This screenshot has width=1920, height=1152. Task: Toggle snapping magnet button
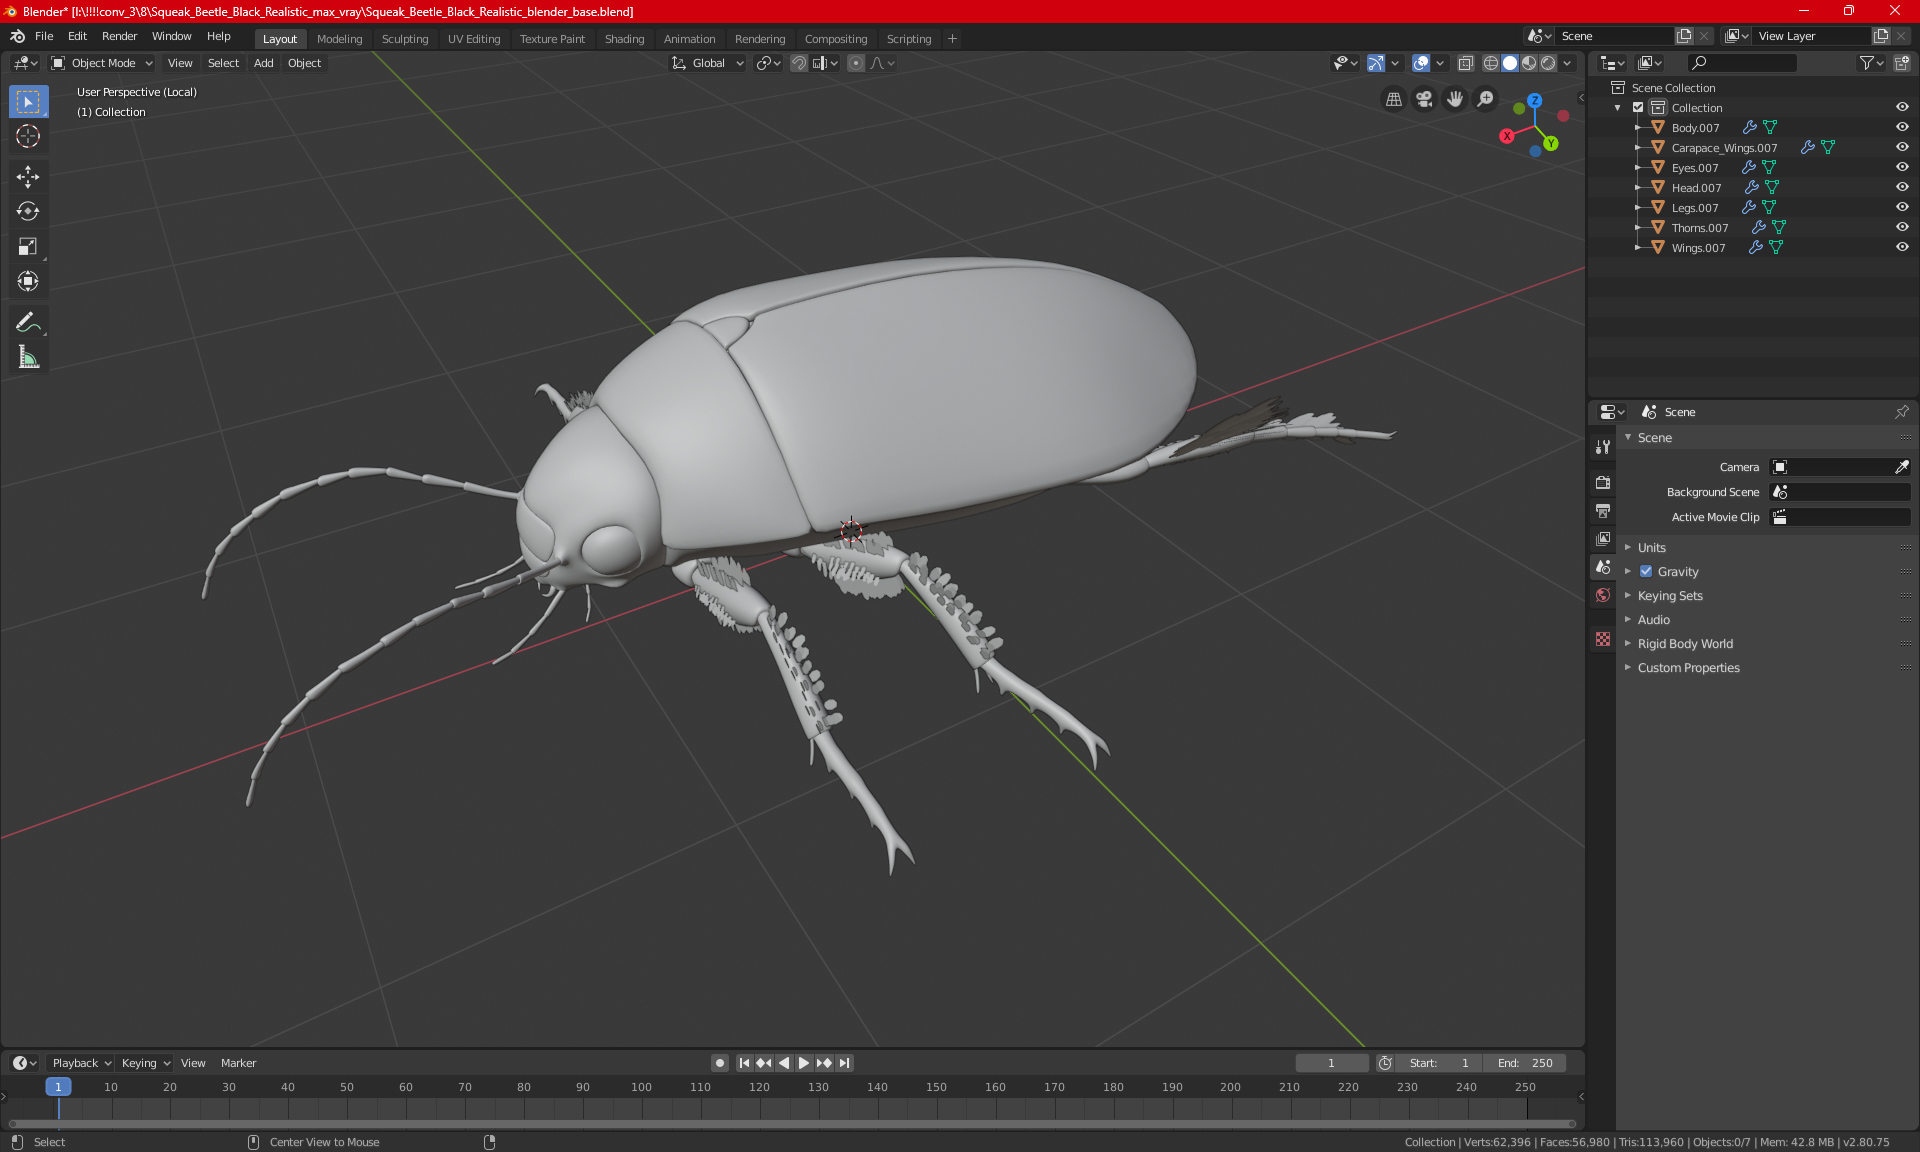coord(798,63)
